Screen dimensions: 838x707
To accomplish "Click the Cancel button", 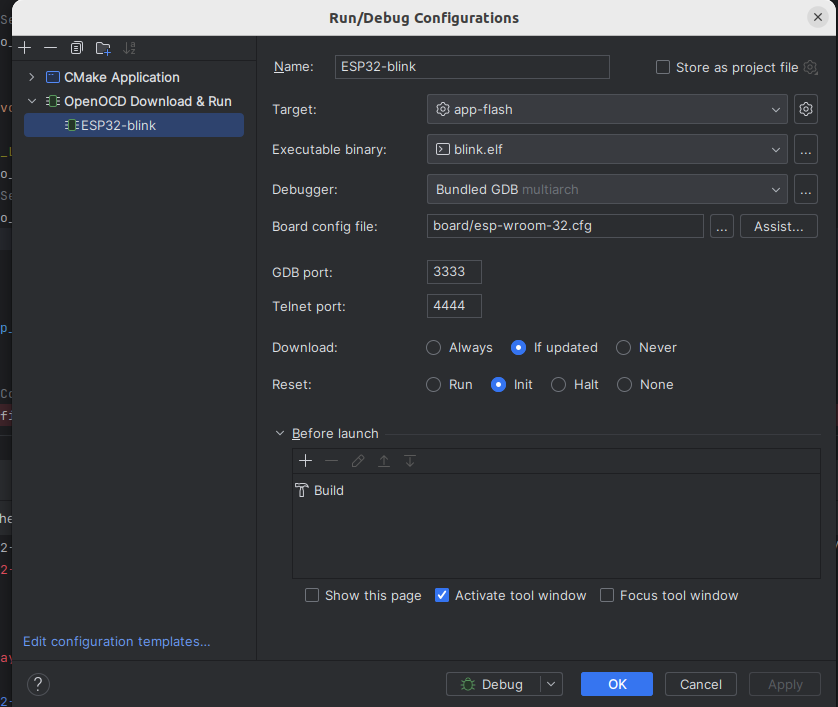I will 701,684.
